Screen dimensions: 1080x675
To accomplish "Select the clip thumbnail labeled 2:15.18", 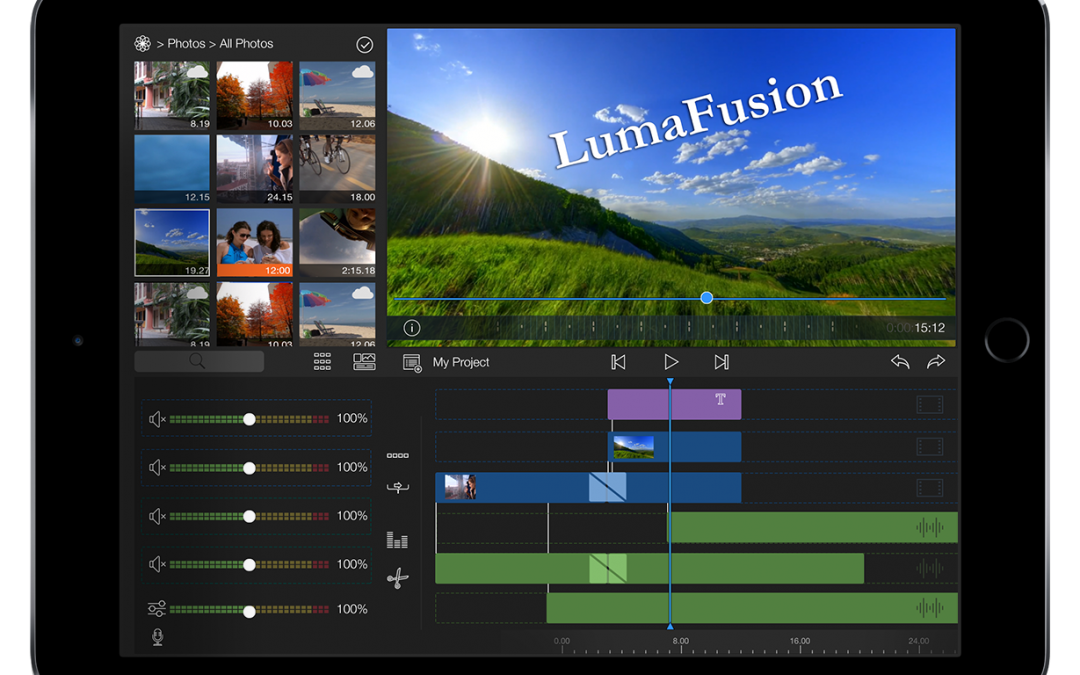I will coord(338,242).
